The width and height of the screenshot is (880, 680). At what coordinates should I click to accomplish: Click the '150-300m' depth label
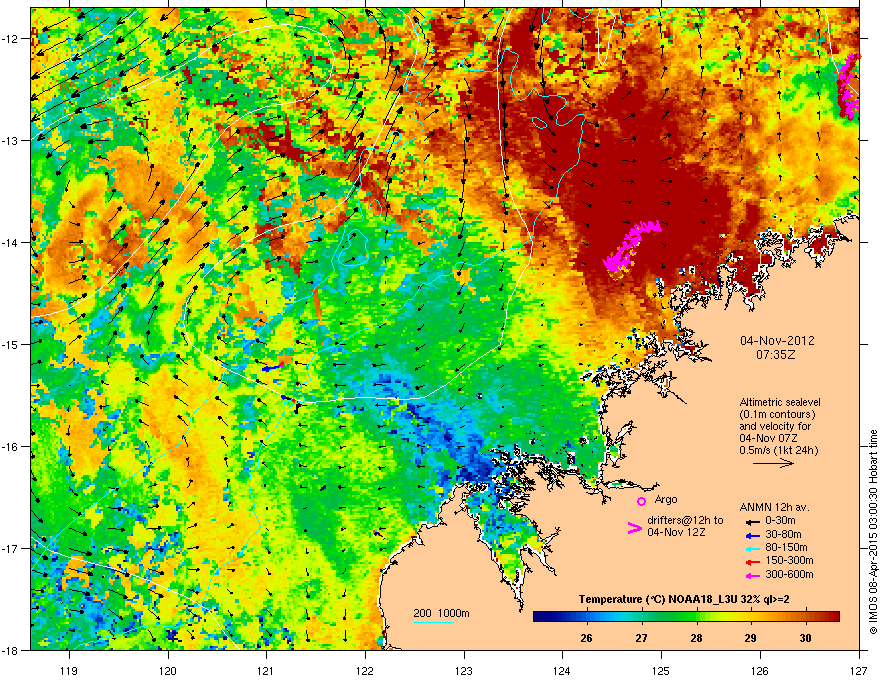point(789,560)
